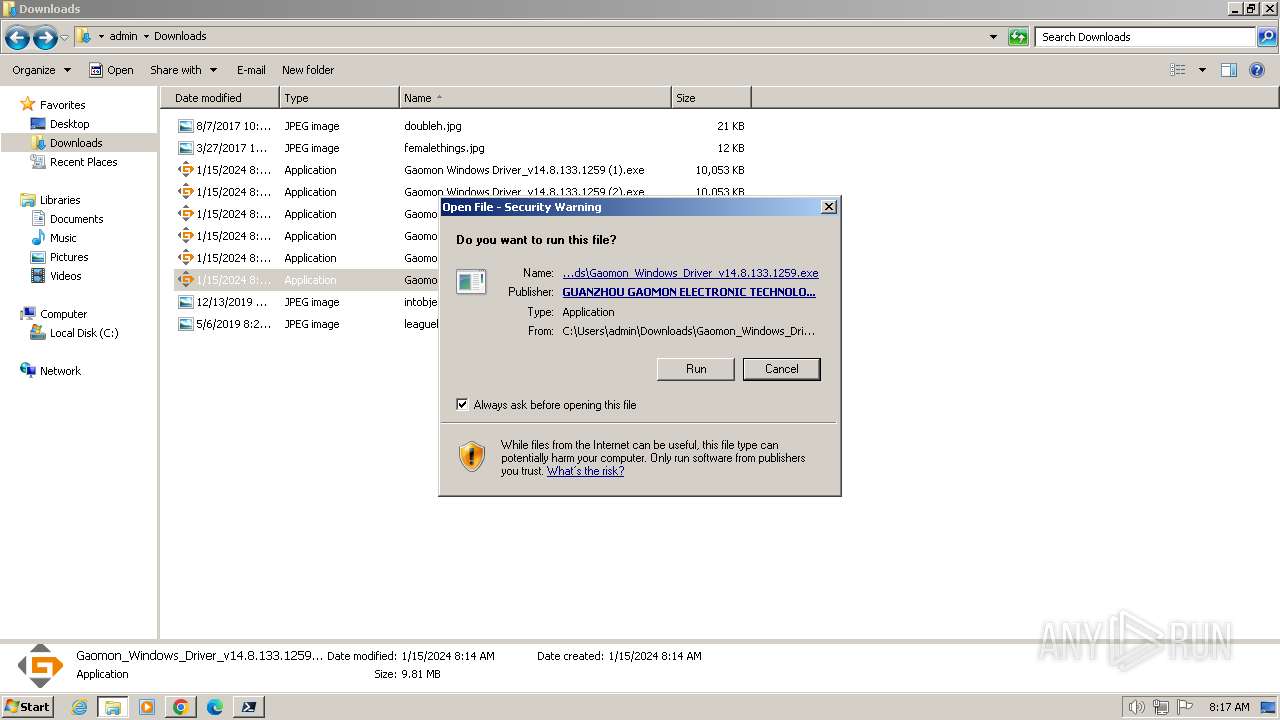Cancel the Open File security warning

point(782,369)
